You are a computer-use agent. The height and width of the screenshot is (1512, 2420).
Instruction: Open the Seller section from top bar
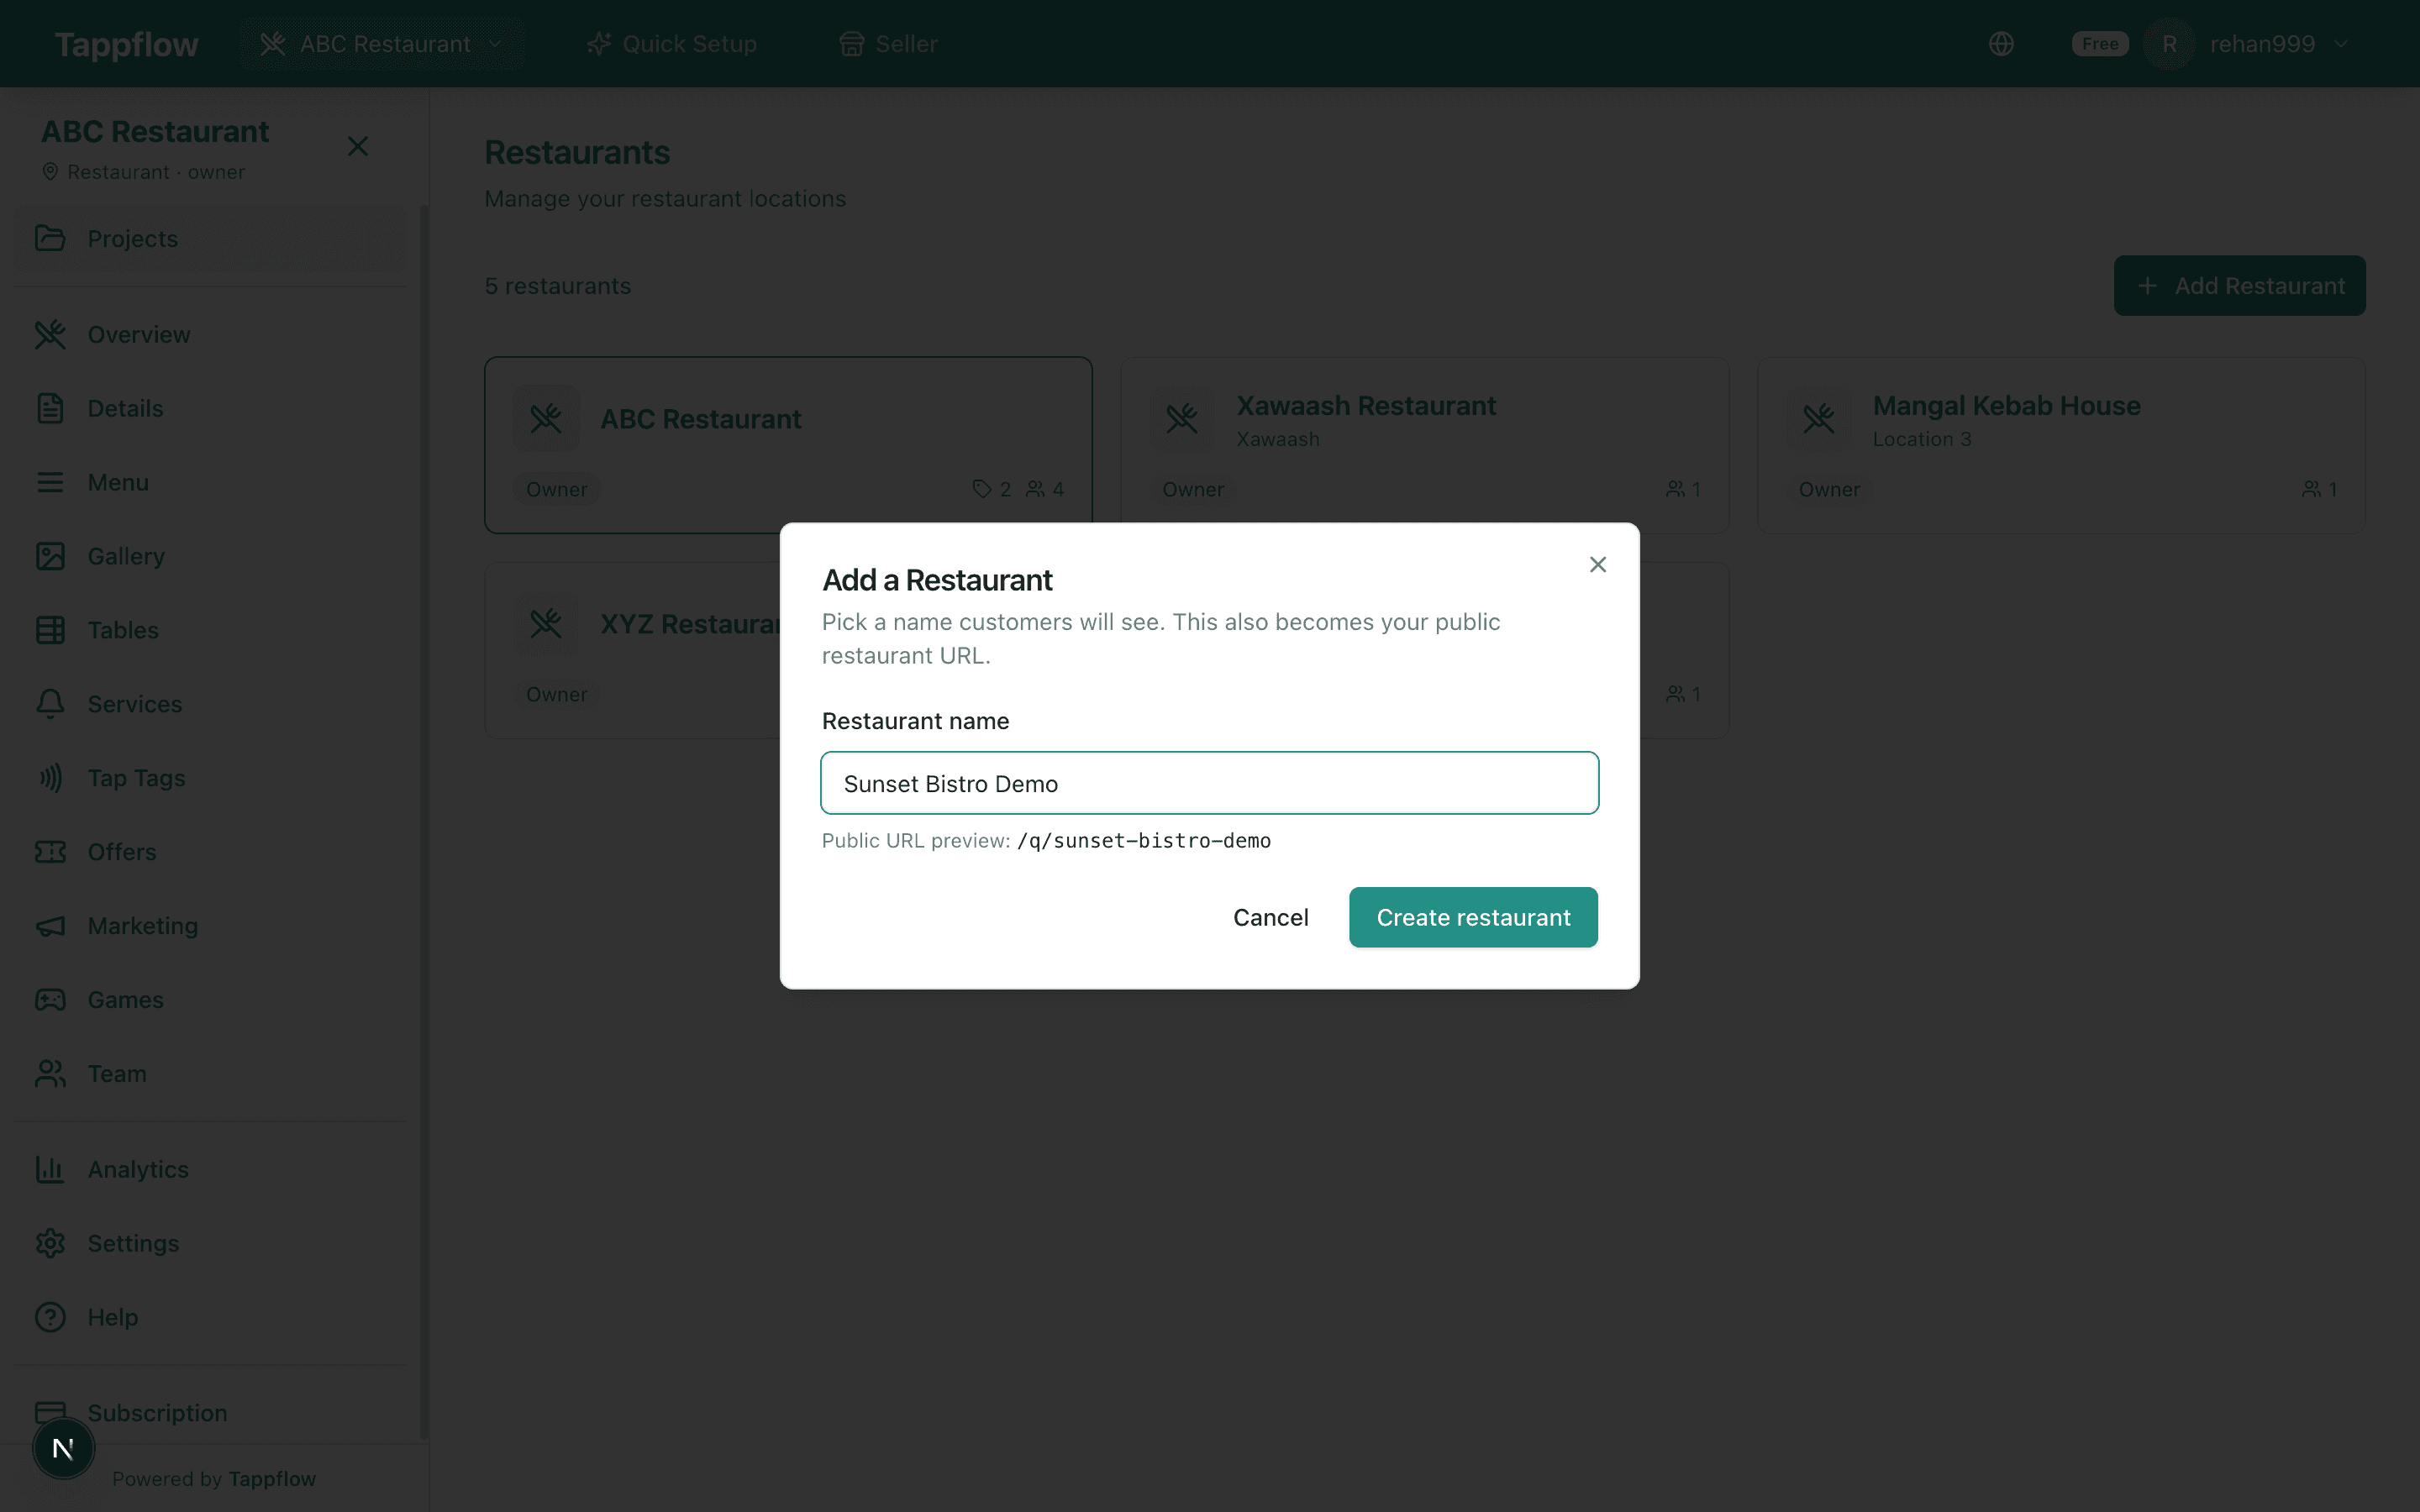[888, 43]
